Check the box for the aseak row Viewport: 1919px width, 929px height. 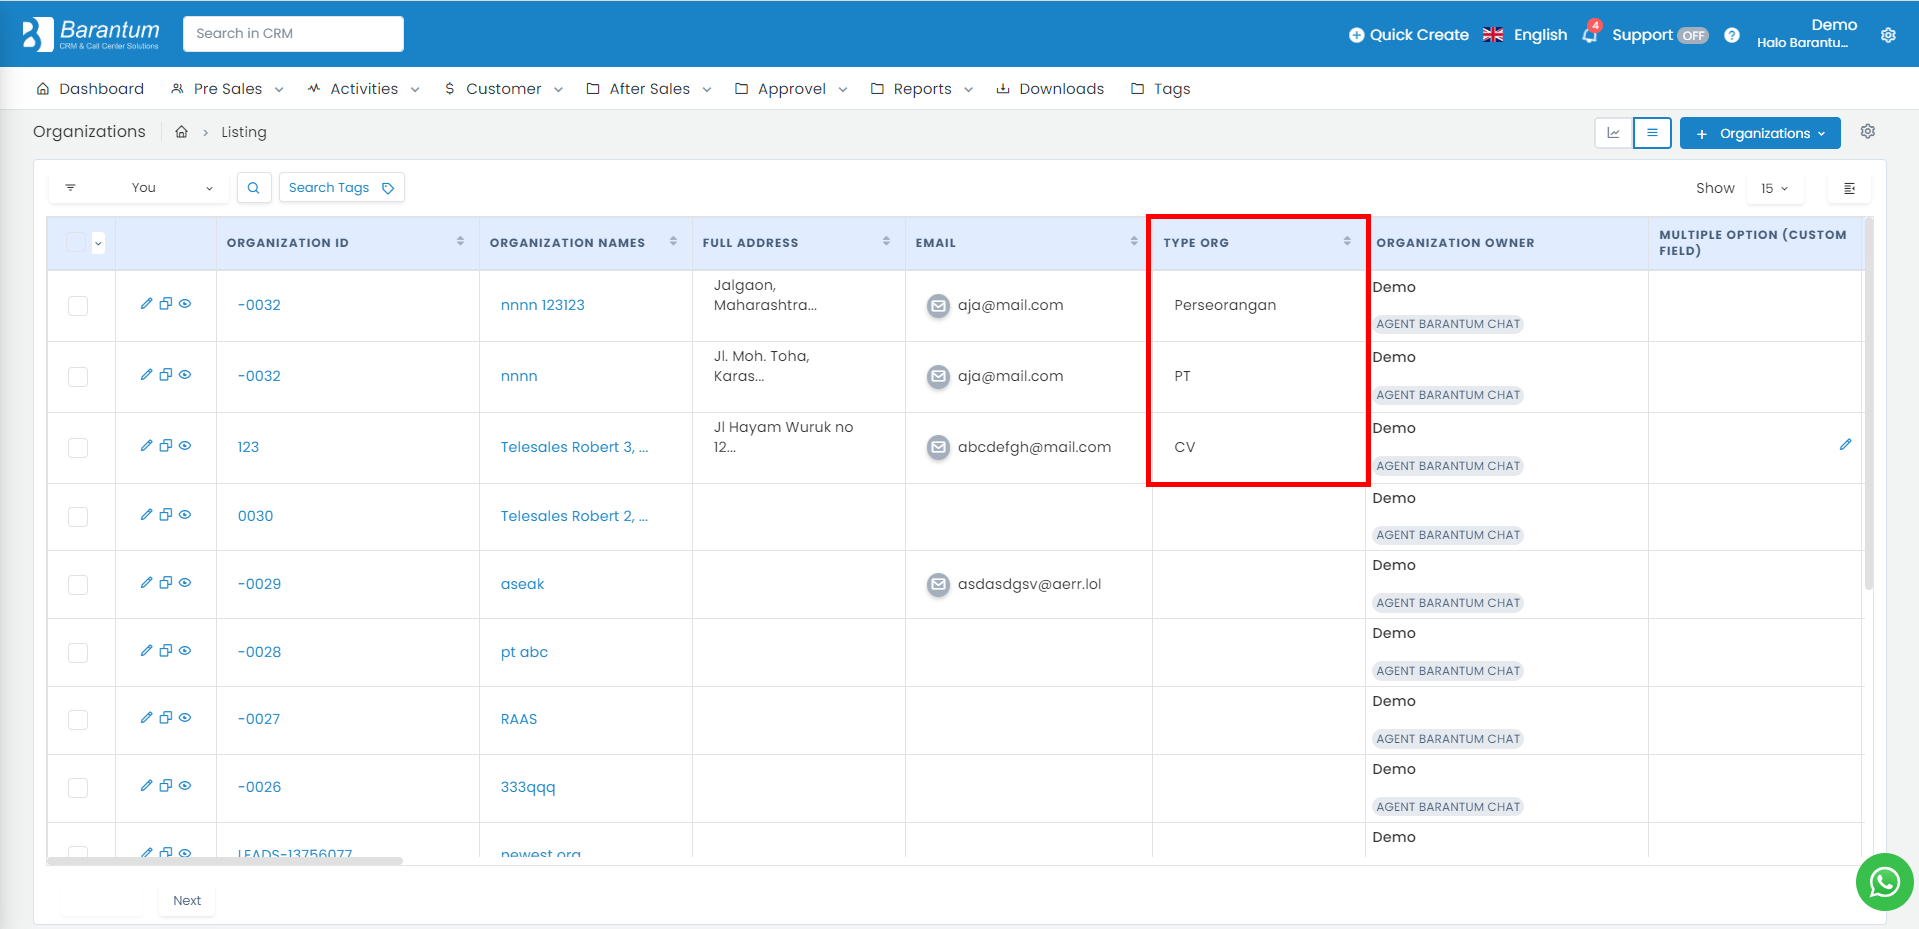coord(78,584)
